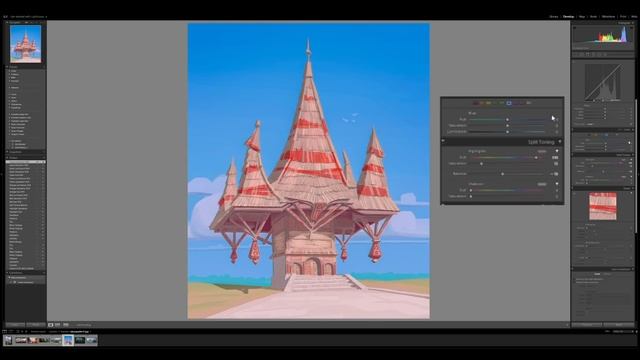Switch to the Library module
This screenshot has height=360, width=640.
coord(554,17)
